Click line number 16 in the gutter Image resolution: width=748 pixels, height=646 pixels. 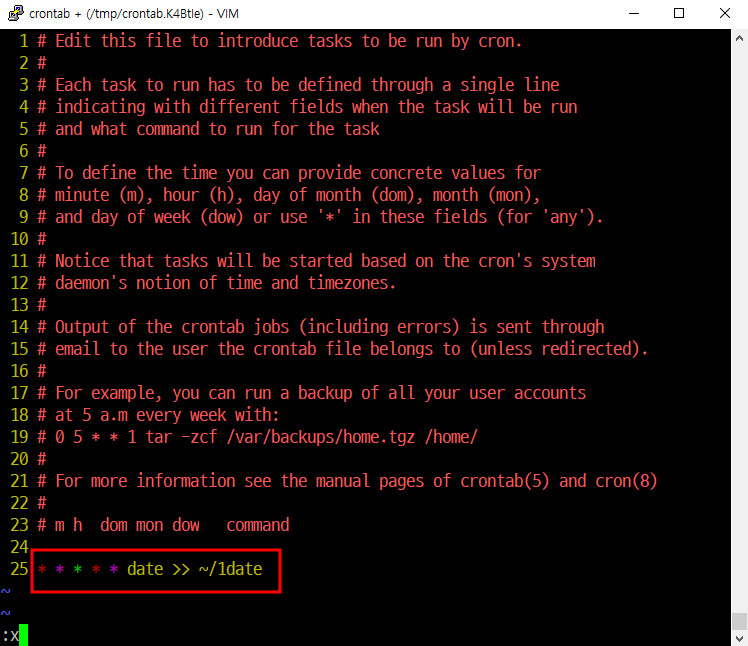coord(20,371)
